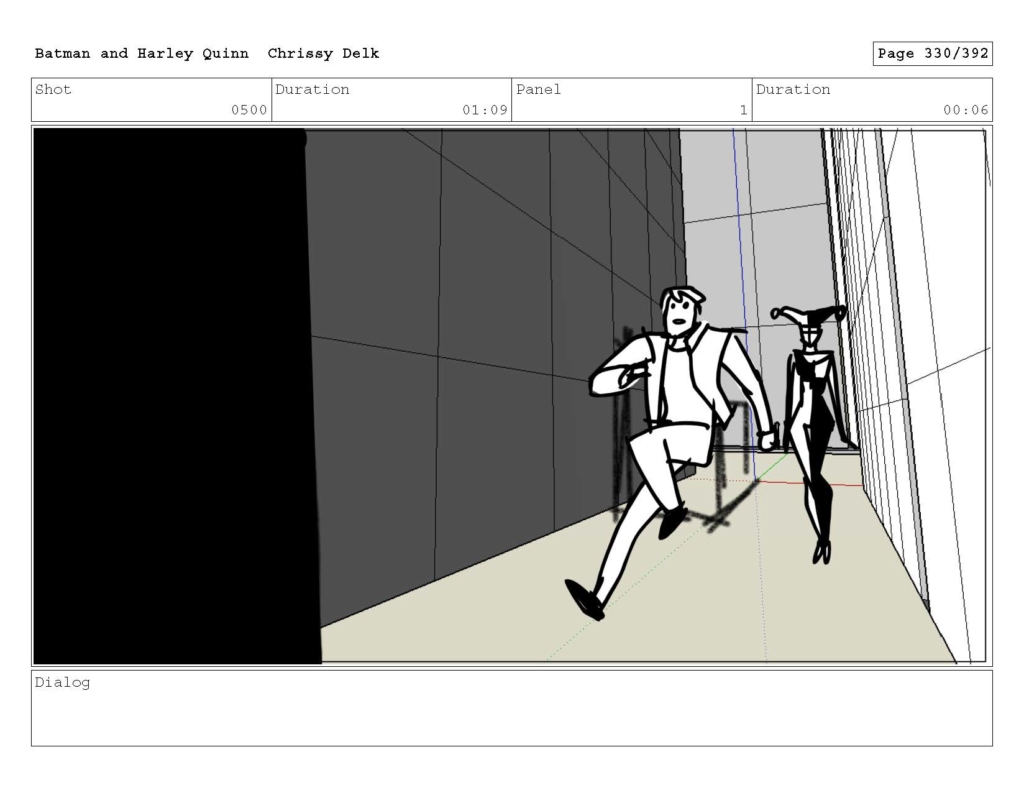Viewport: 1024px width, 793px height.
Task: Click the 'Panel' header label
Action: (x=538, y=89)
